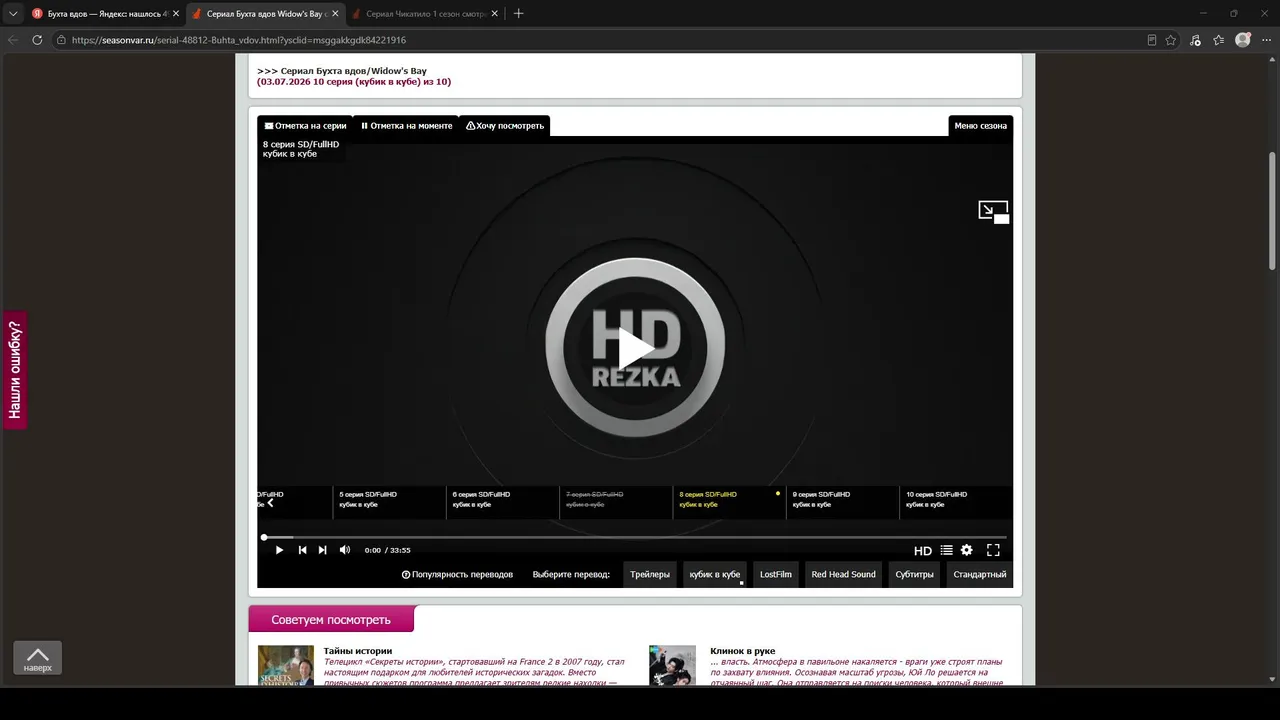Switch to the Сериал Чикатило browser tab
This screenshot has height=720, width=1280.
[425, 14]
